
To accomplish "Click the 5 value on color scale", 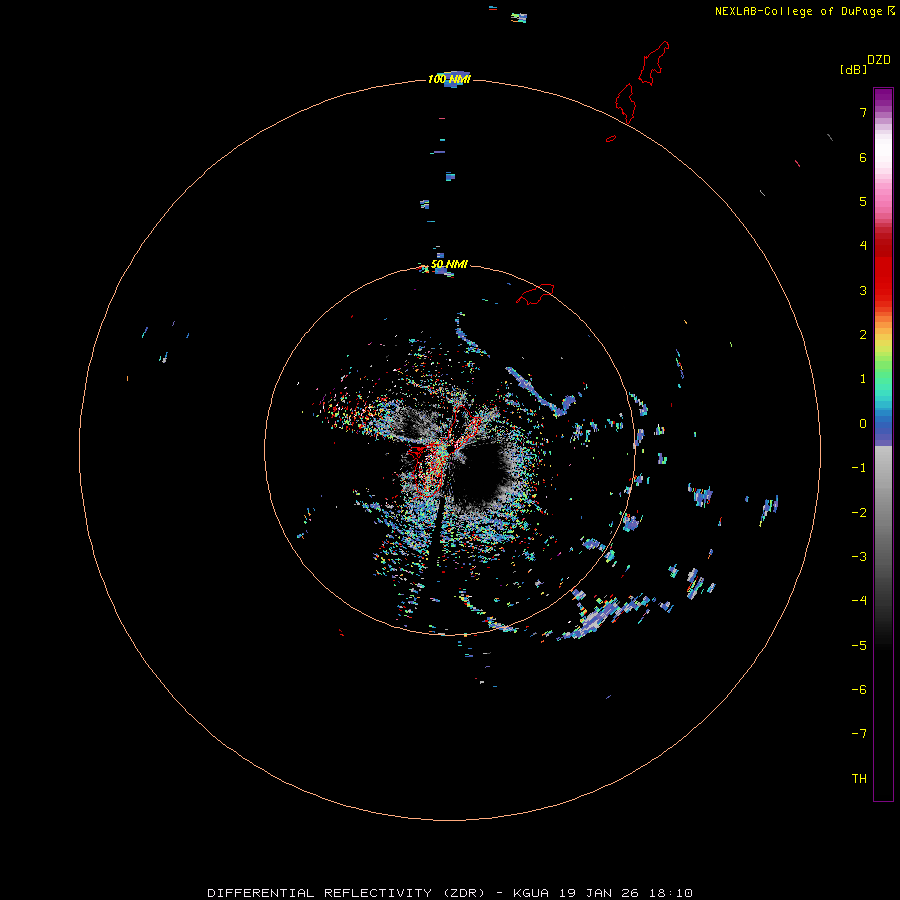I will (x=863, y=201).
